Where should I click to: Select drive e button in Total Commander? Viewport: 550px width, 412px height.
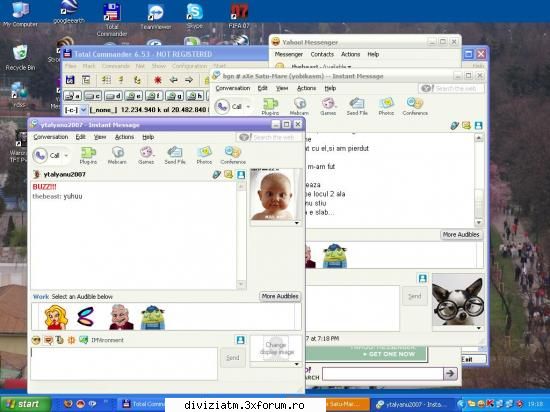tap(133, 96)
